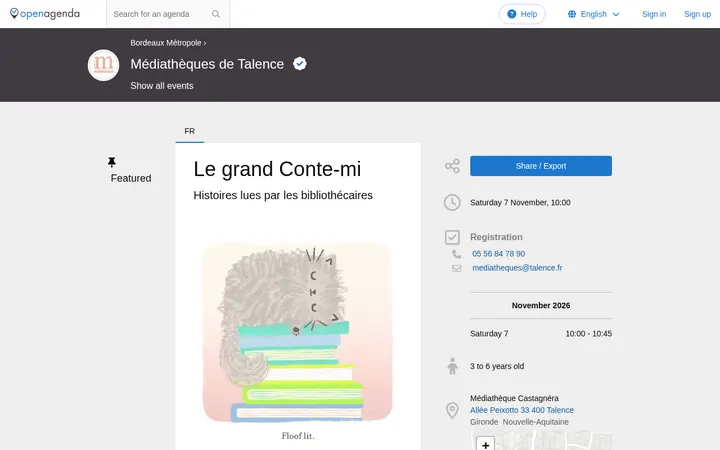Click the OpenAgenda logo

pyautogui.click(x=45, y=14)
